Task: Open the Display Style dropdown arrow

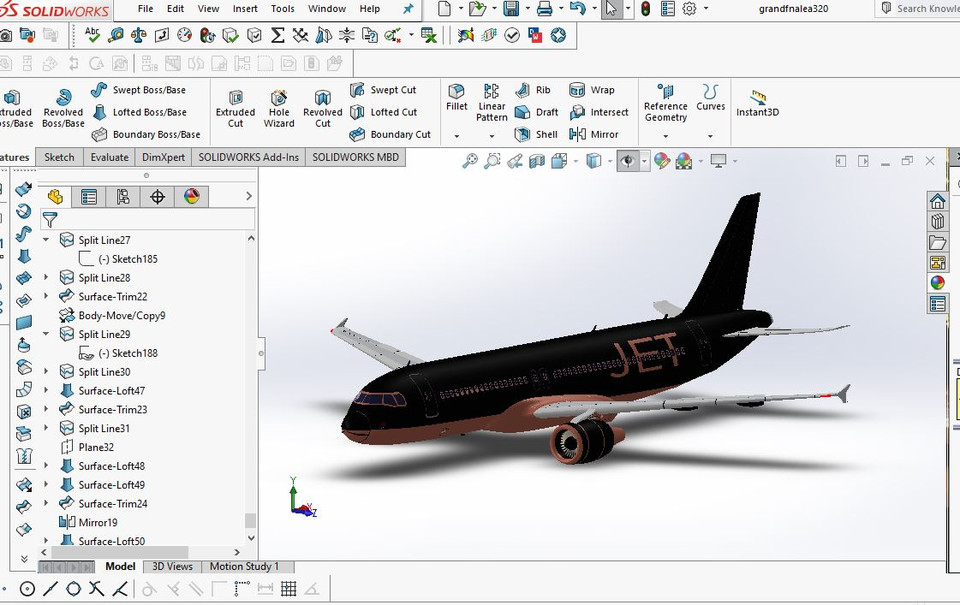Action: [x=608, y=160]
